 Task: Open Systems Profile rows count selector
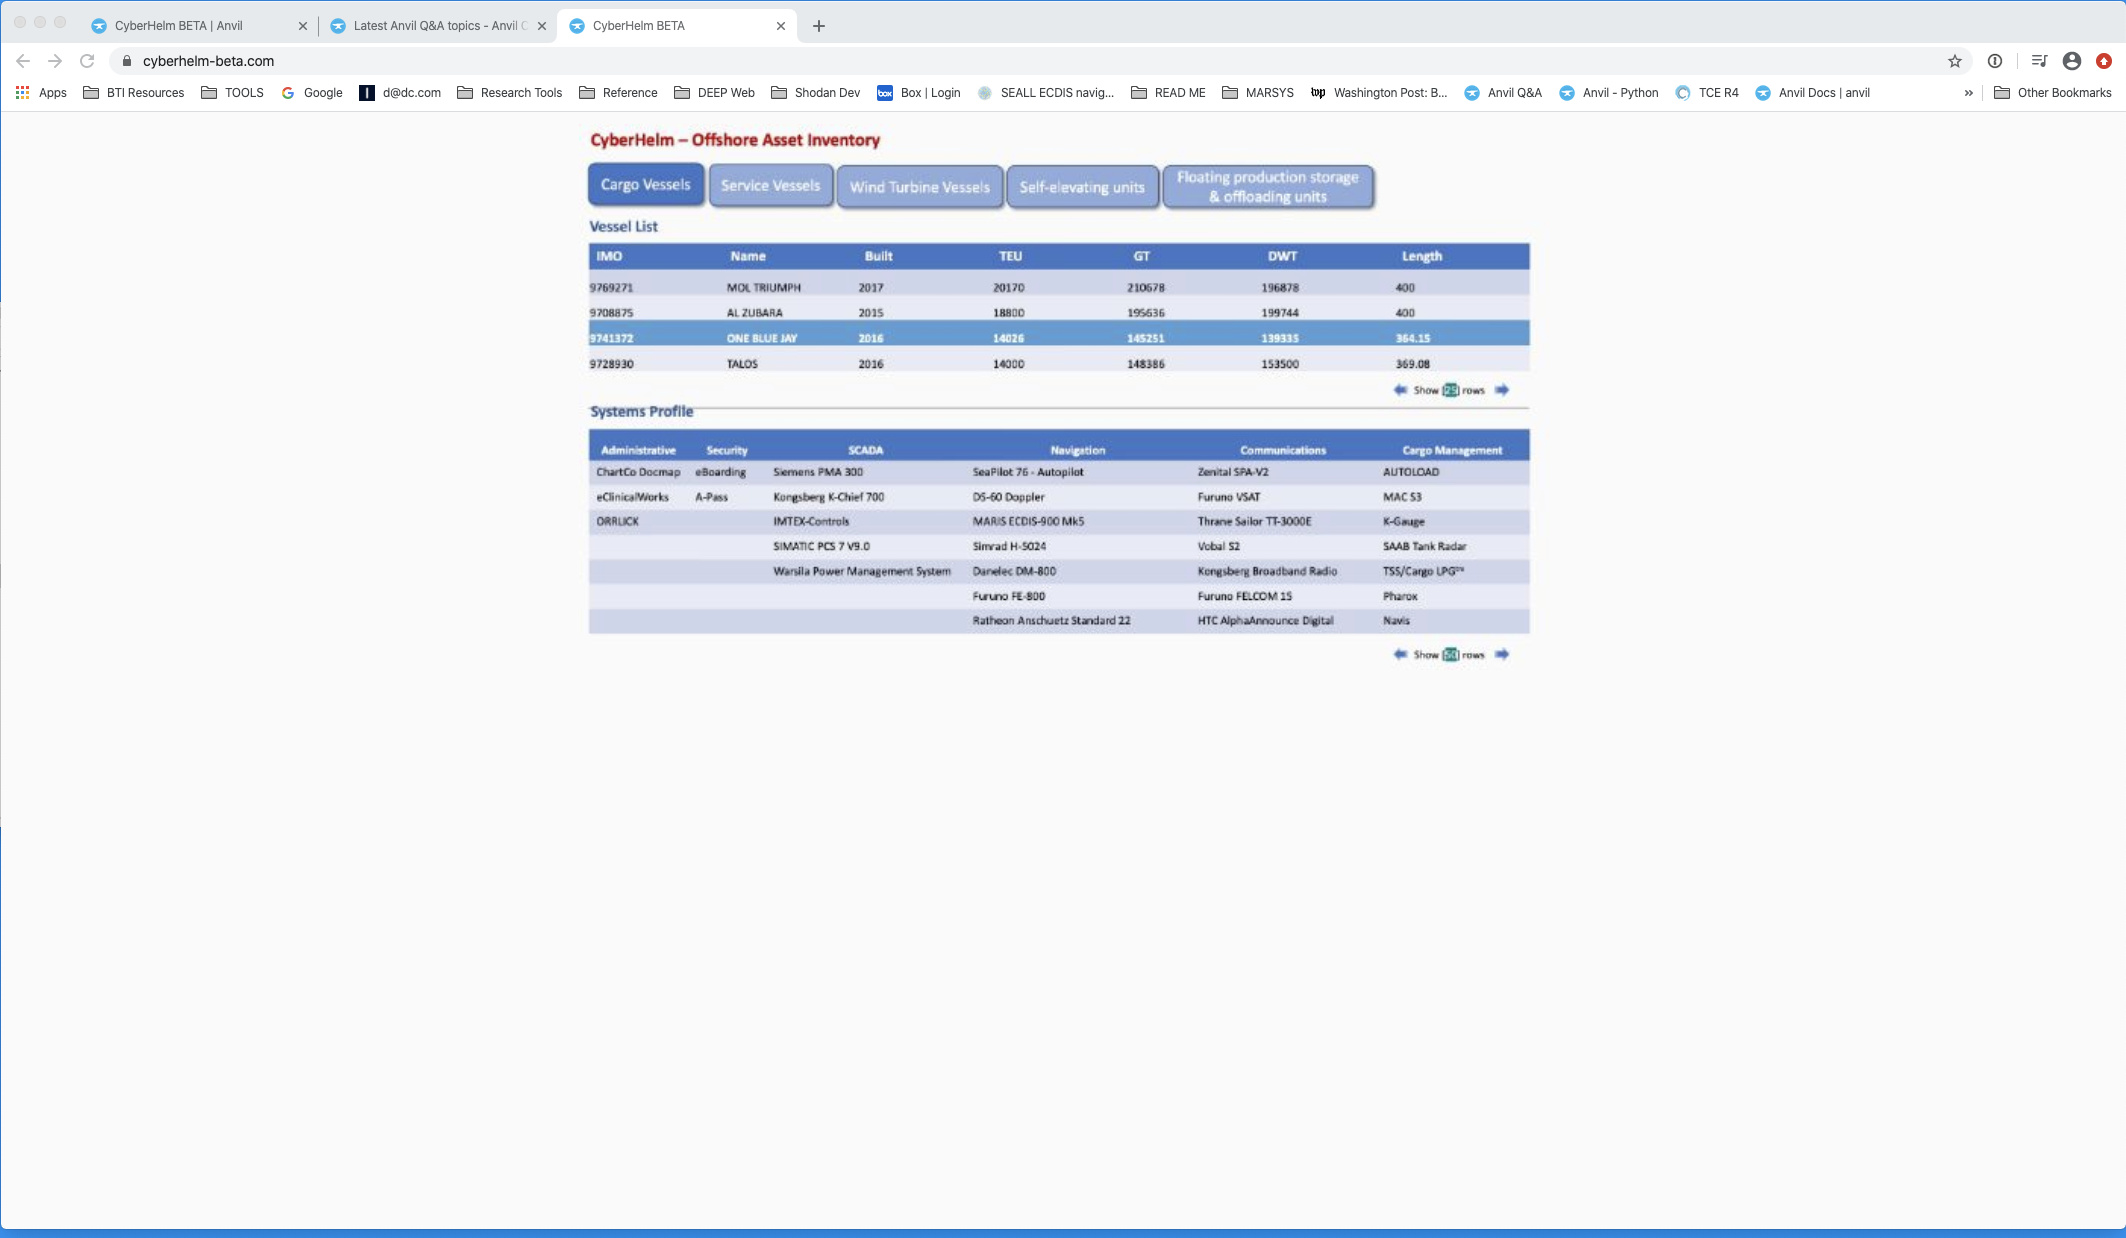(x=1450, y=655)
